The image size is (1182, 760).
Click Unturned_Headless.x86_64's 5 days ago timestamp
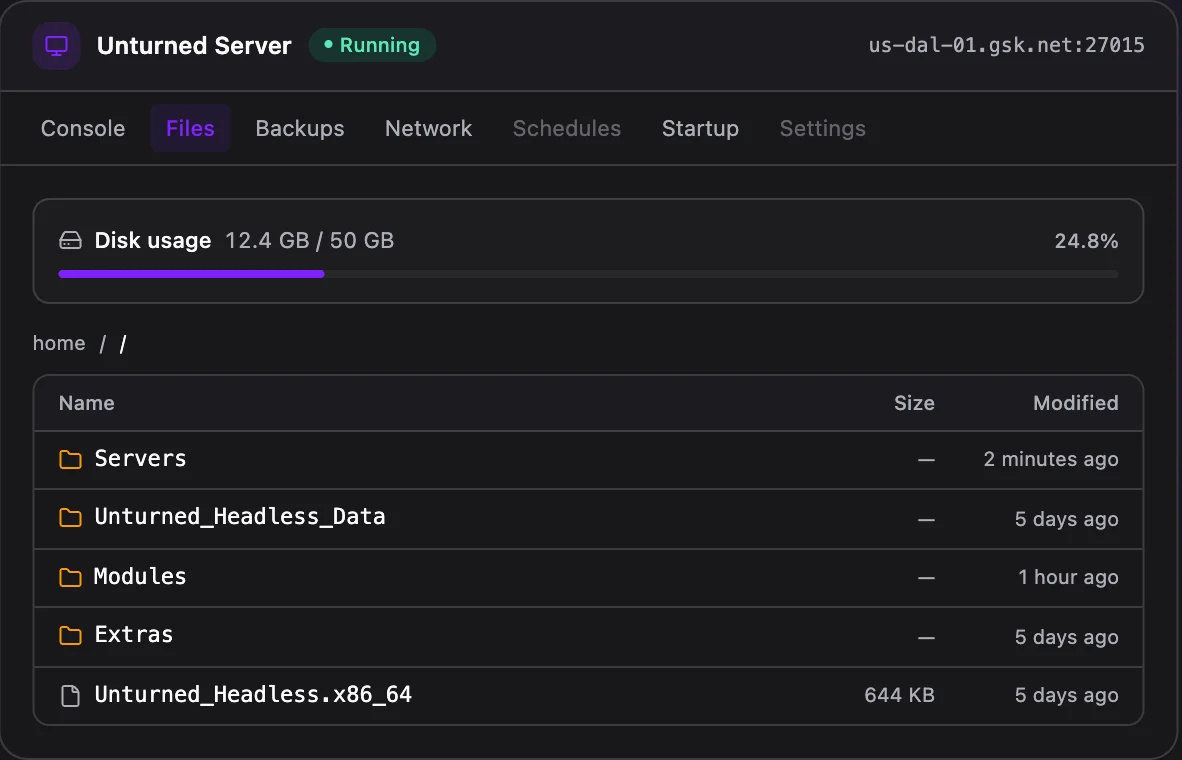click(x=1067, y=695)
